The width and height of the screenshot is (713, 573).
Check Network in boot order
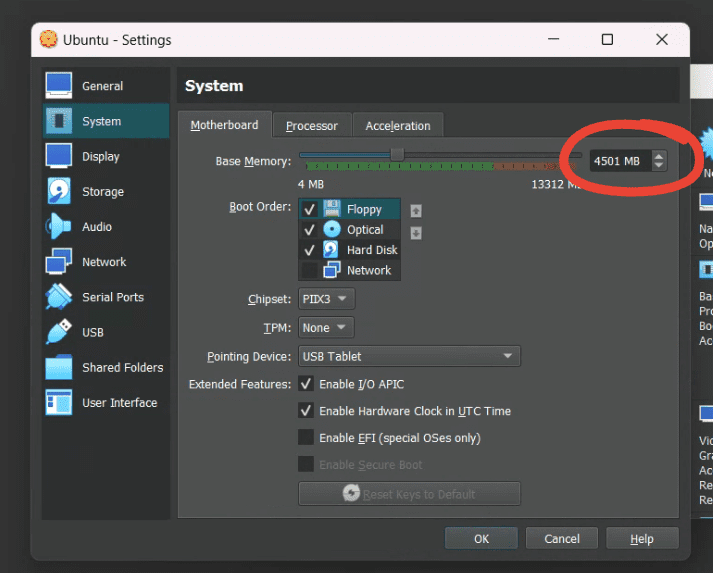[310, 270]
